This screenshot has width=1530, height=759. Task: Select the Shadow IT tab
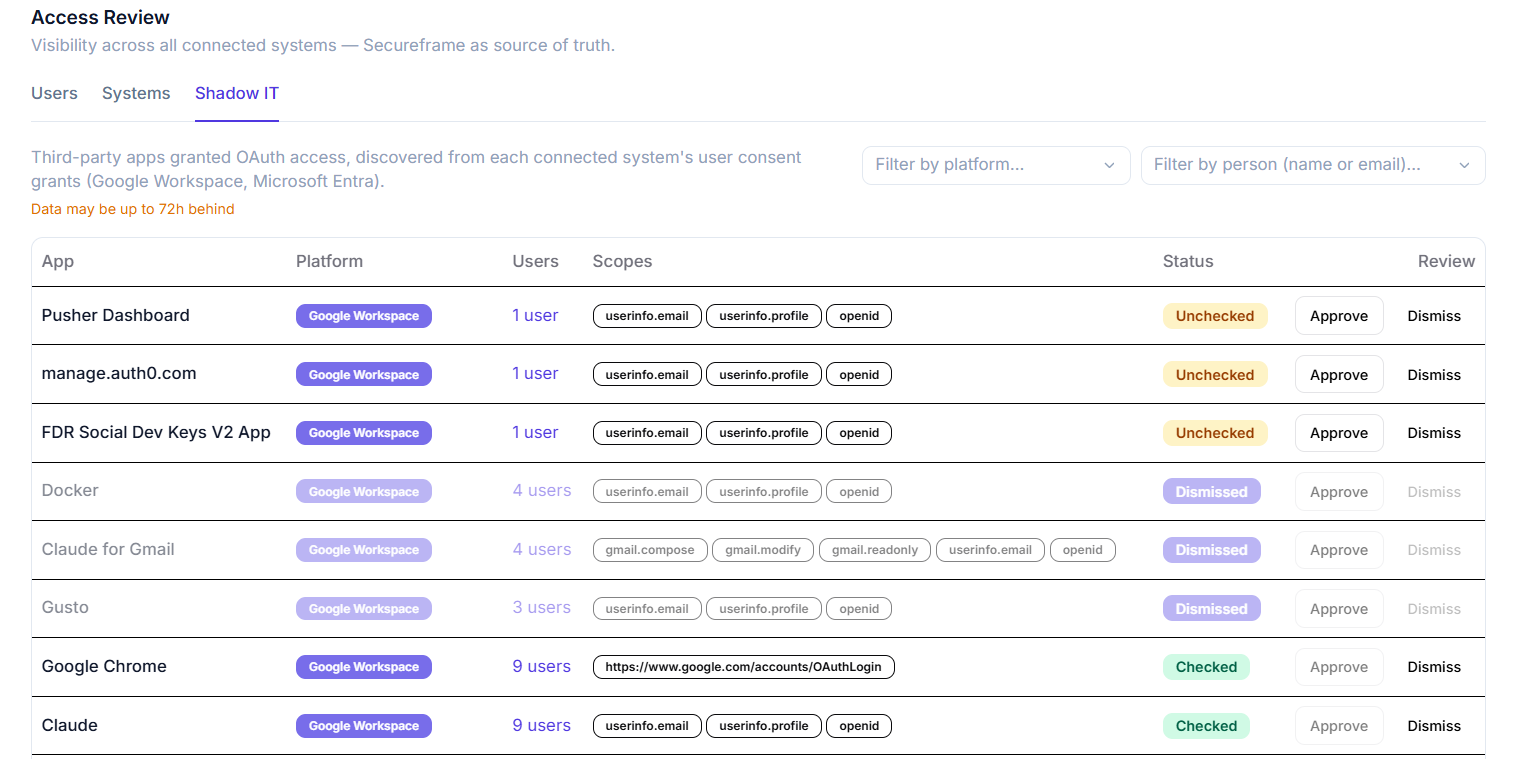[237, 93]
